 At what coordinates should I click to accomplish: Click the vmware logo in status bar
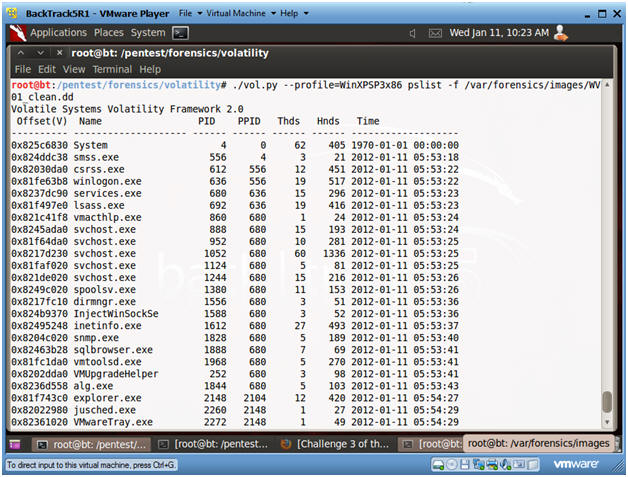[x=576, y=464]
